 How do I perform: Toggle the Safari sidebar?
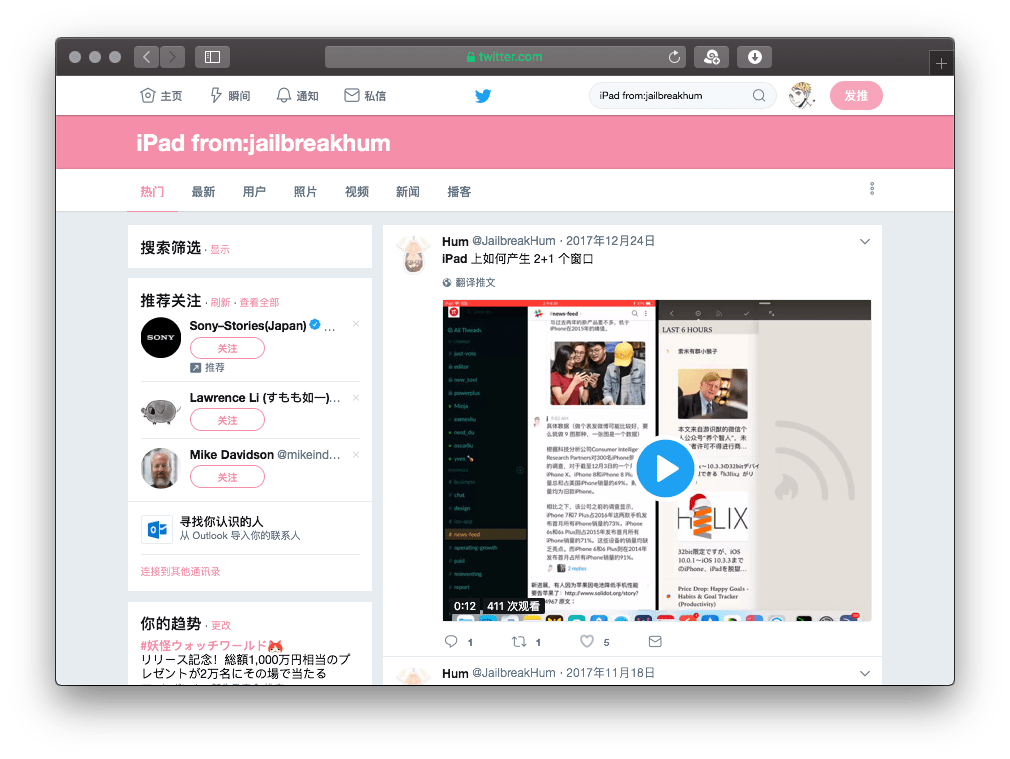pyautogui.click(x=212, y=57)
